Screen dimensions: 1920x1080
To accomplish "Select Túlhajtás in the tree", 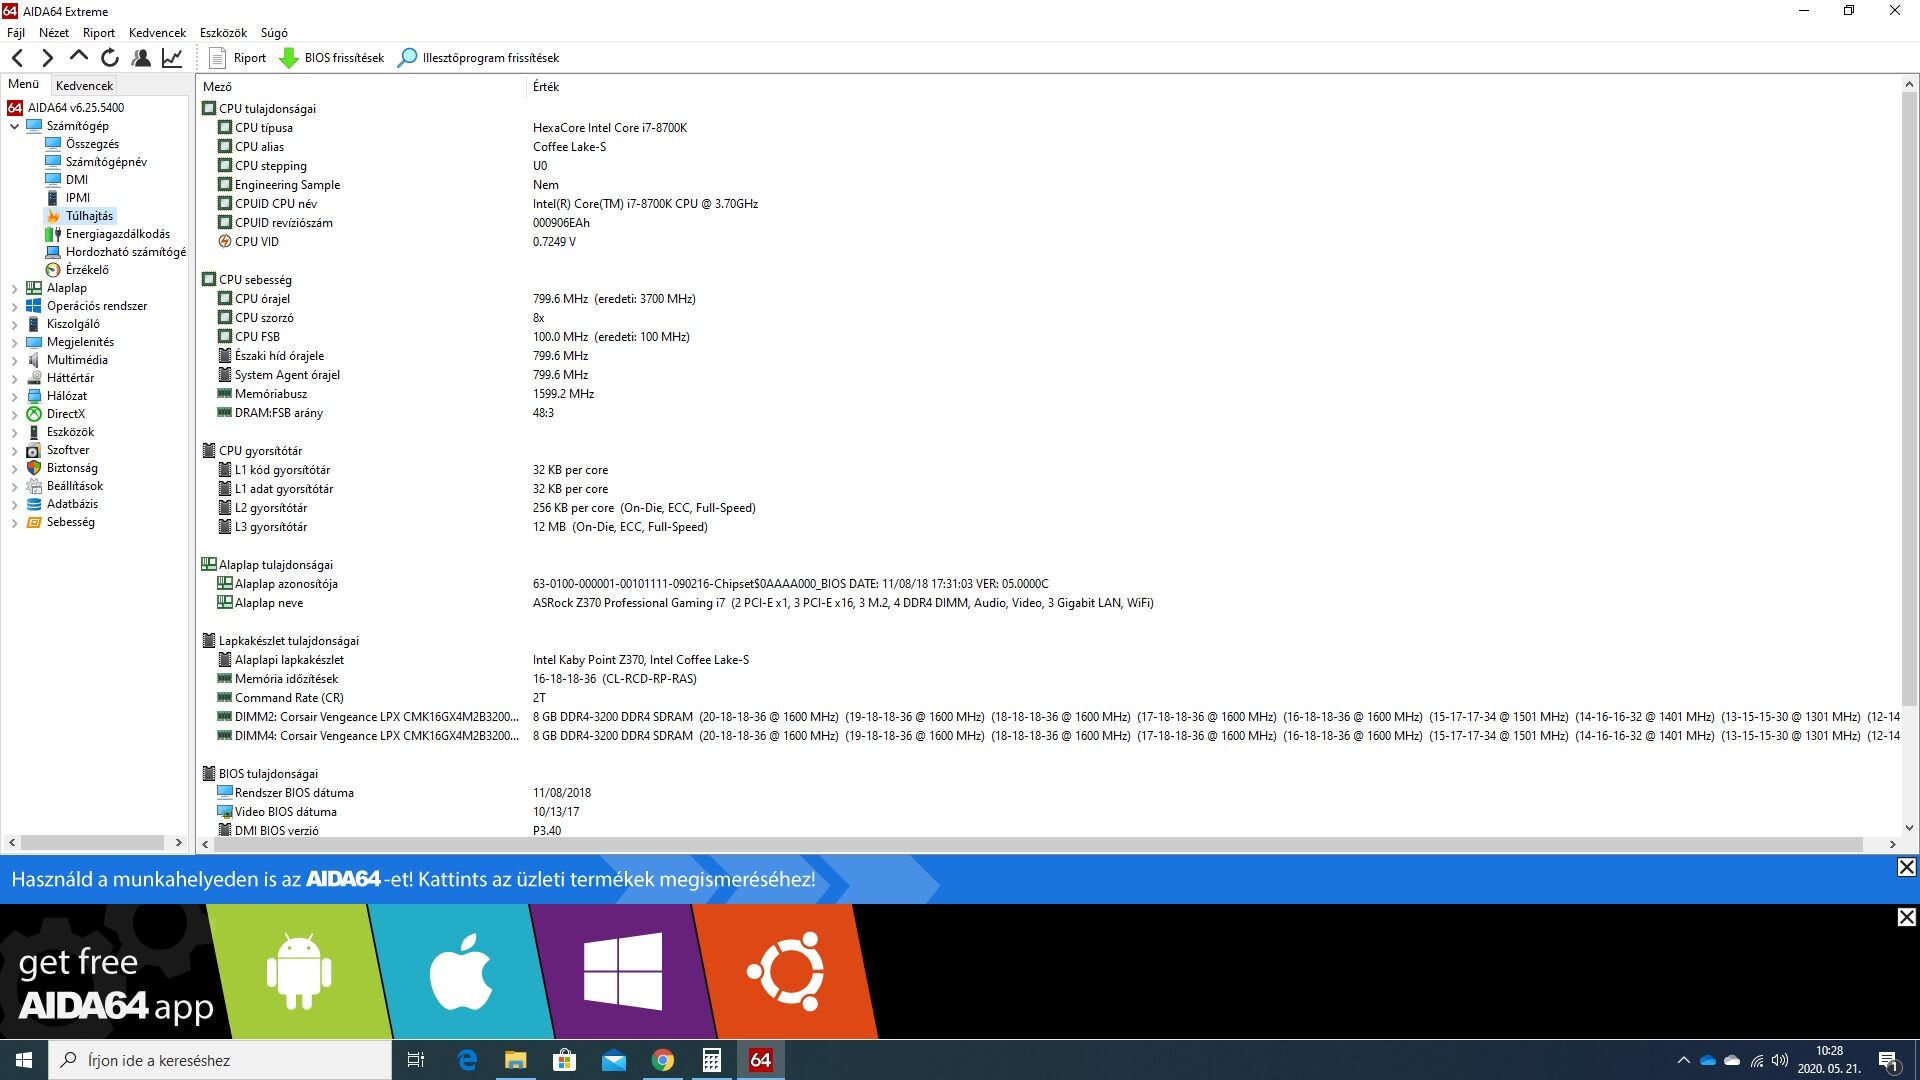I will click(89, 216).
